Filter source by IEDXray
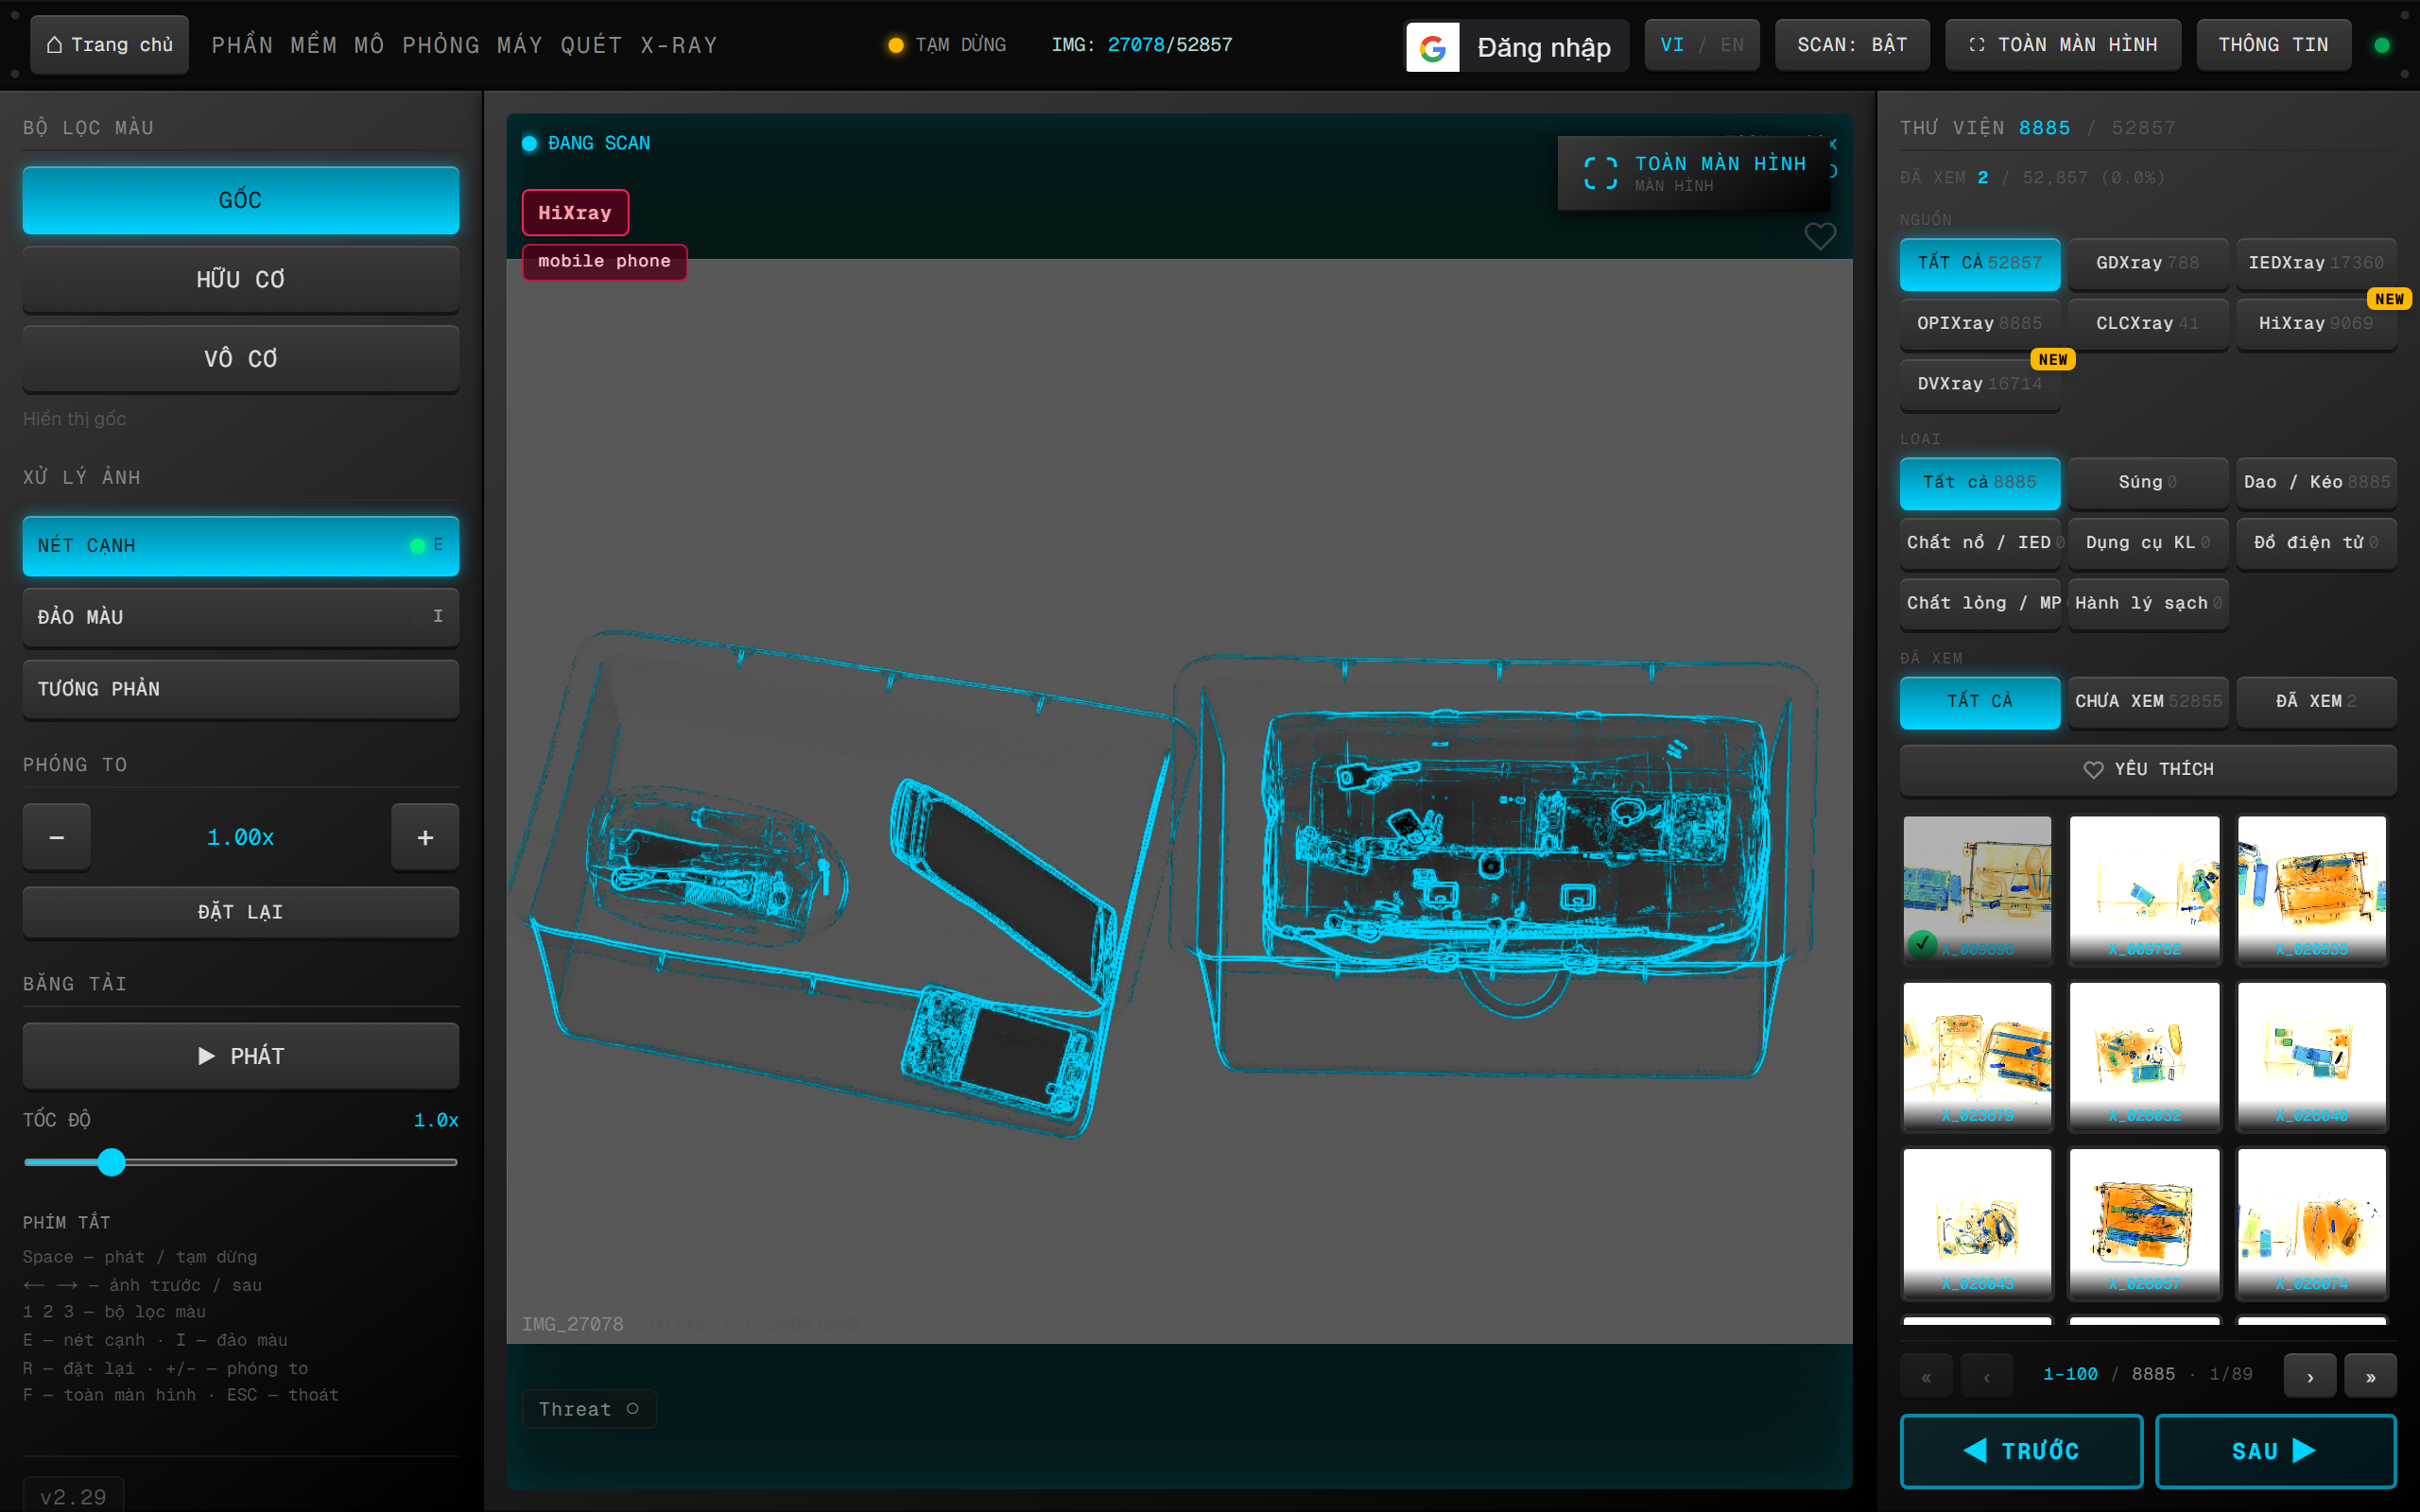Viewport: 2420px width, 1512px height. [2316, 263]
